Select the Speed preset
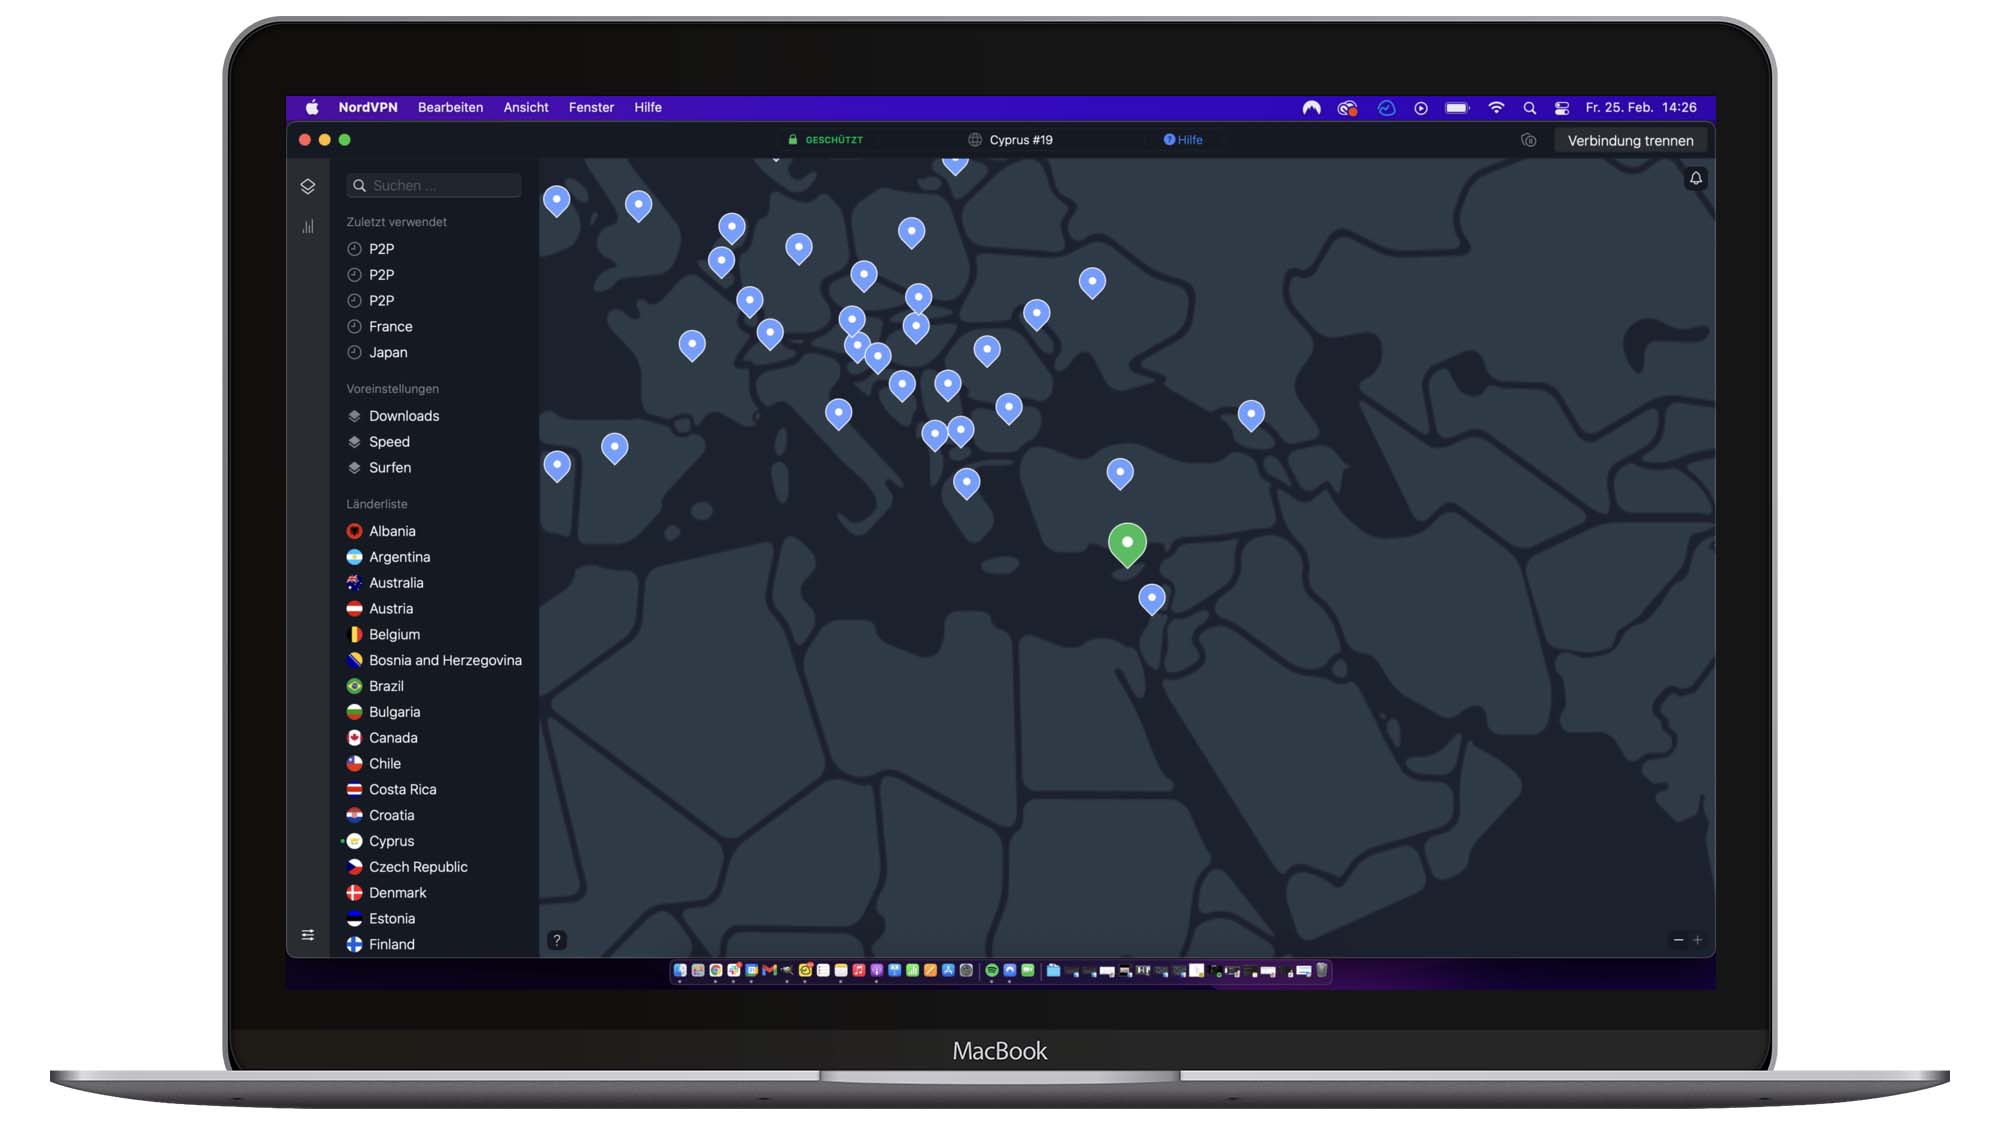 tap(389, 441)
